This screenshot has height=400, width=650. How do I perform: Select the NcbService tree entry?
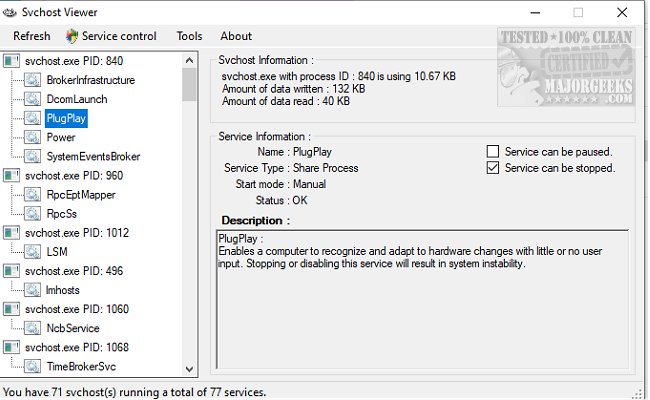click(72, 328)
